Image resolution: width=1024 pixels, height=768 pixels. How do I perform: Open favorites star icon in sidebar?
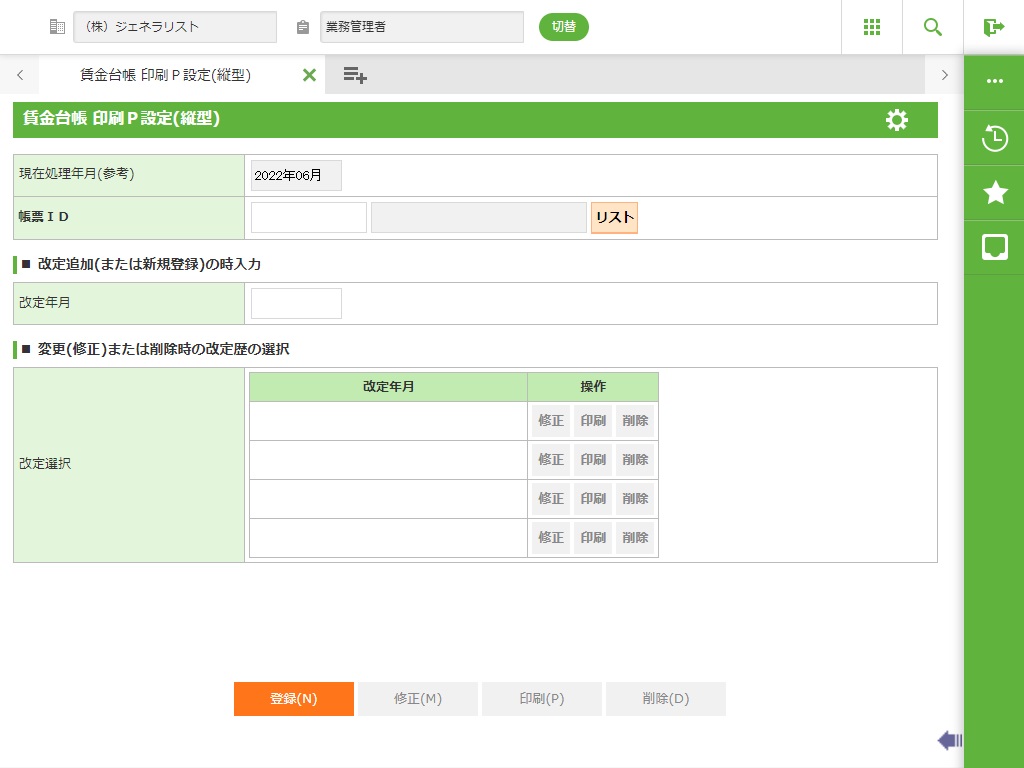pos(994,193)
